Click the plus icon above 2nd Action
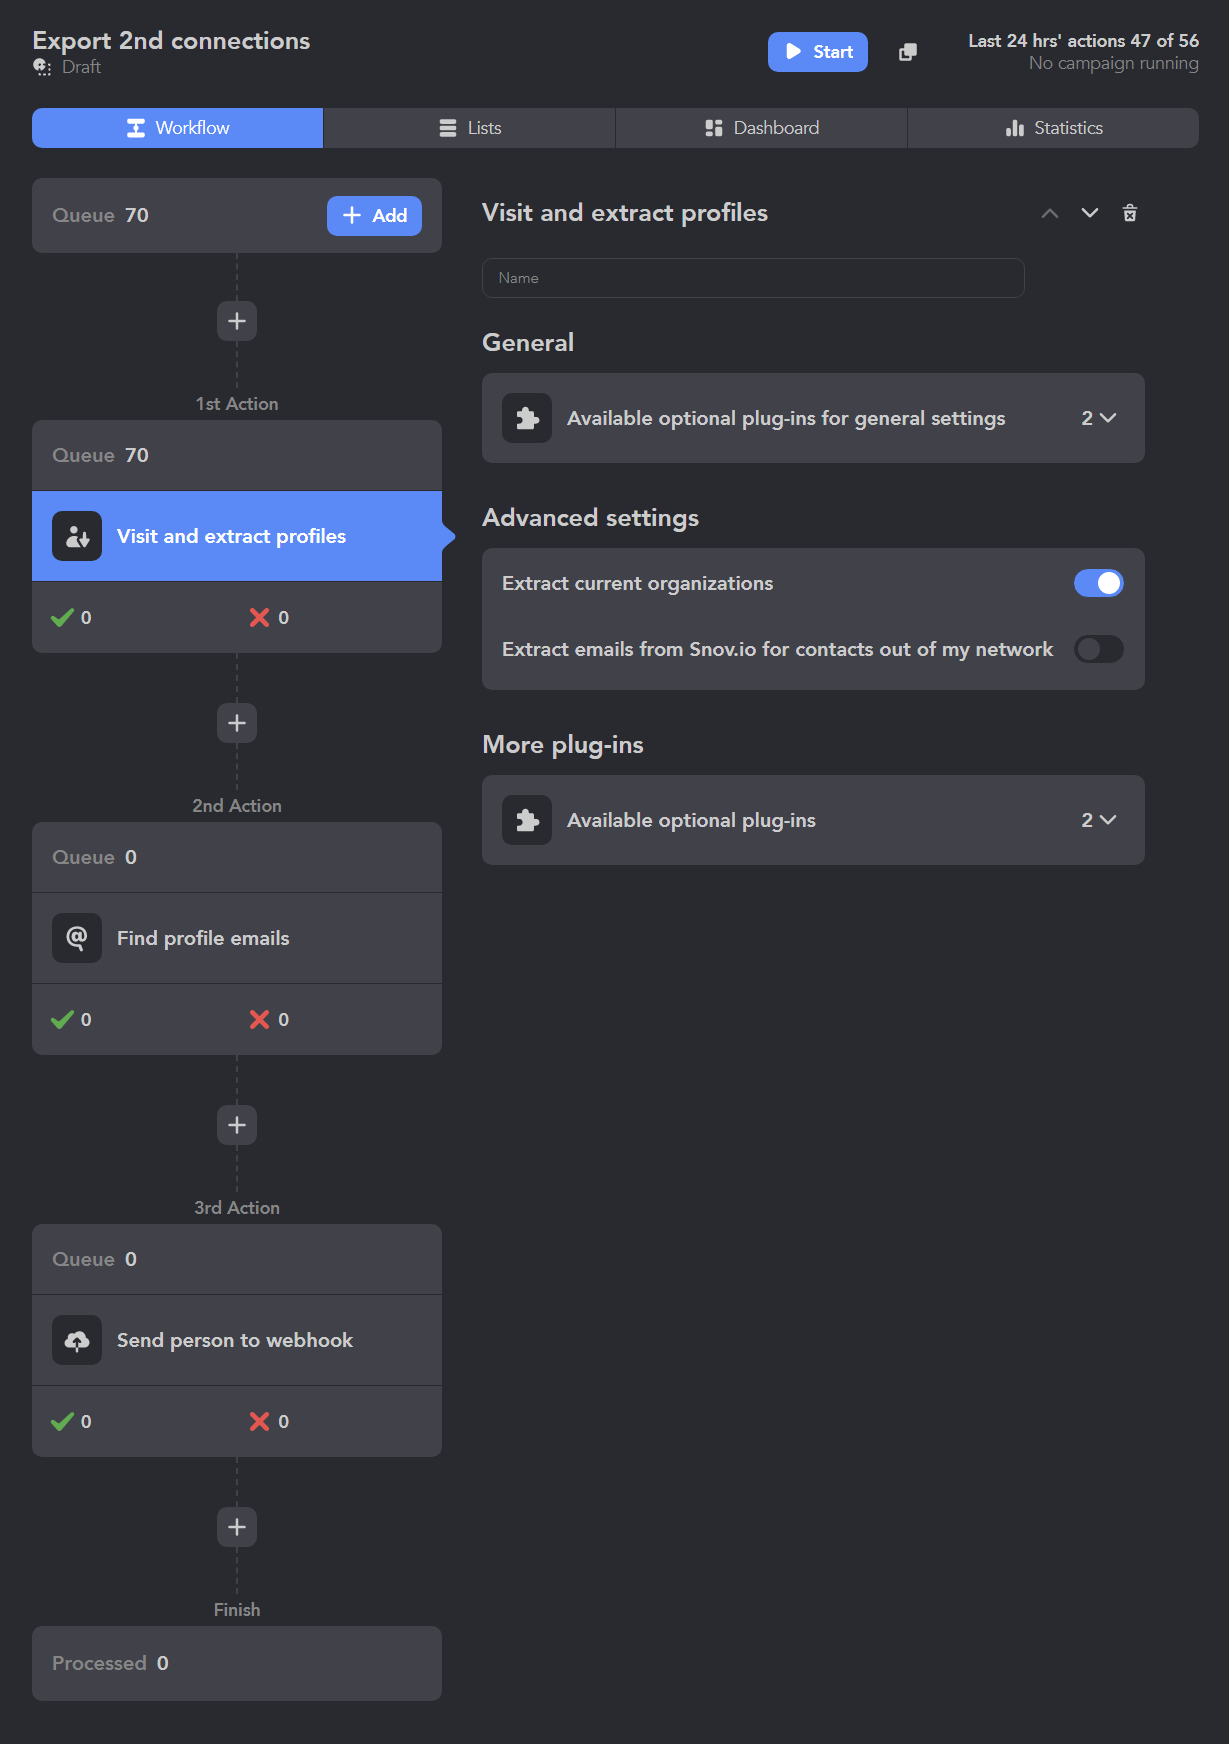The image size is (1229, 1744). tap(237, 723)
